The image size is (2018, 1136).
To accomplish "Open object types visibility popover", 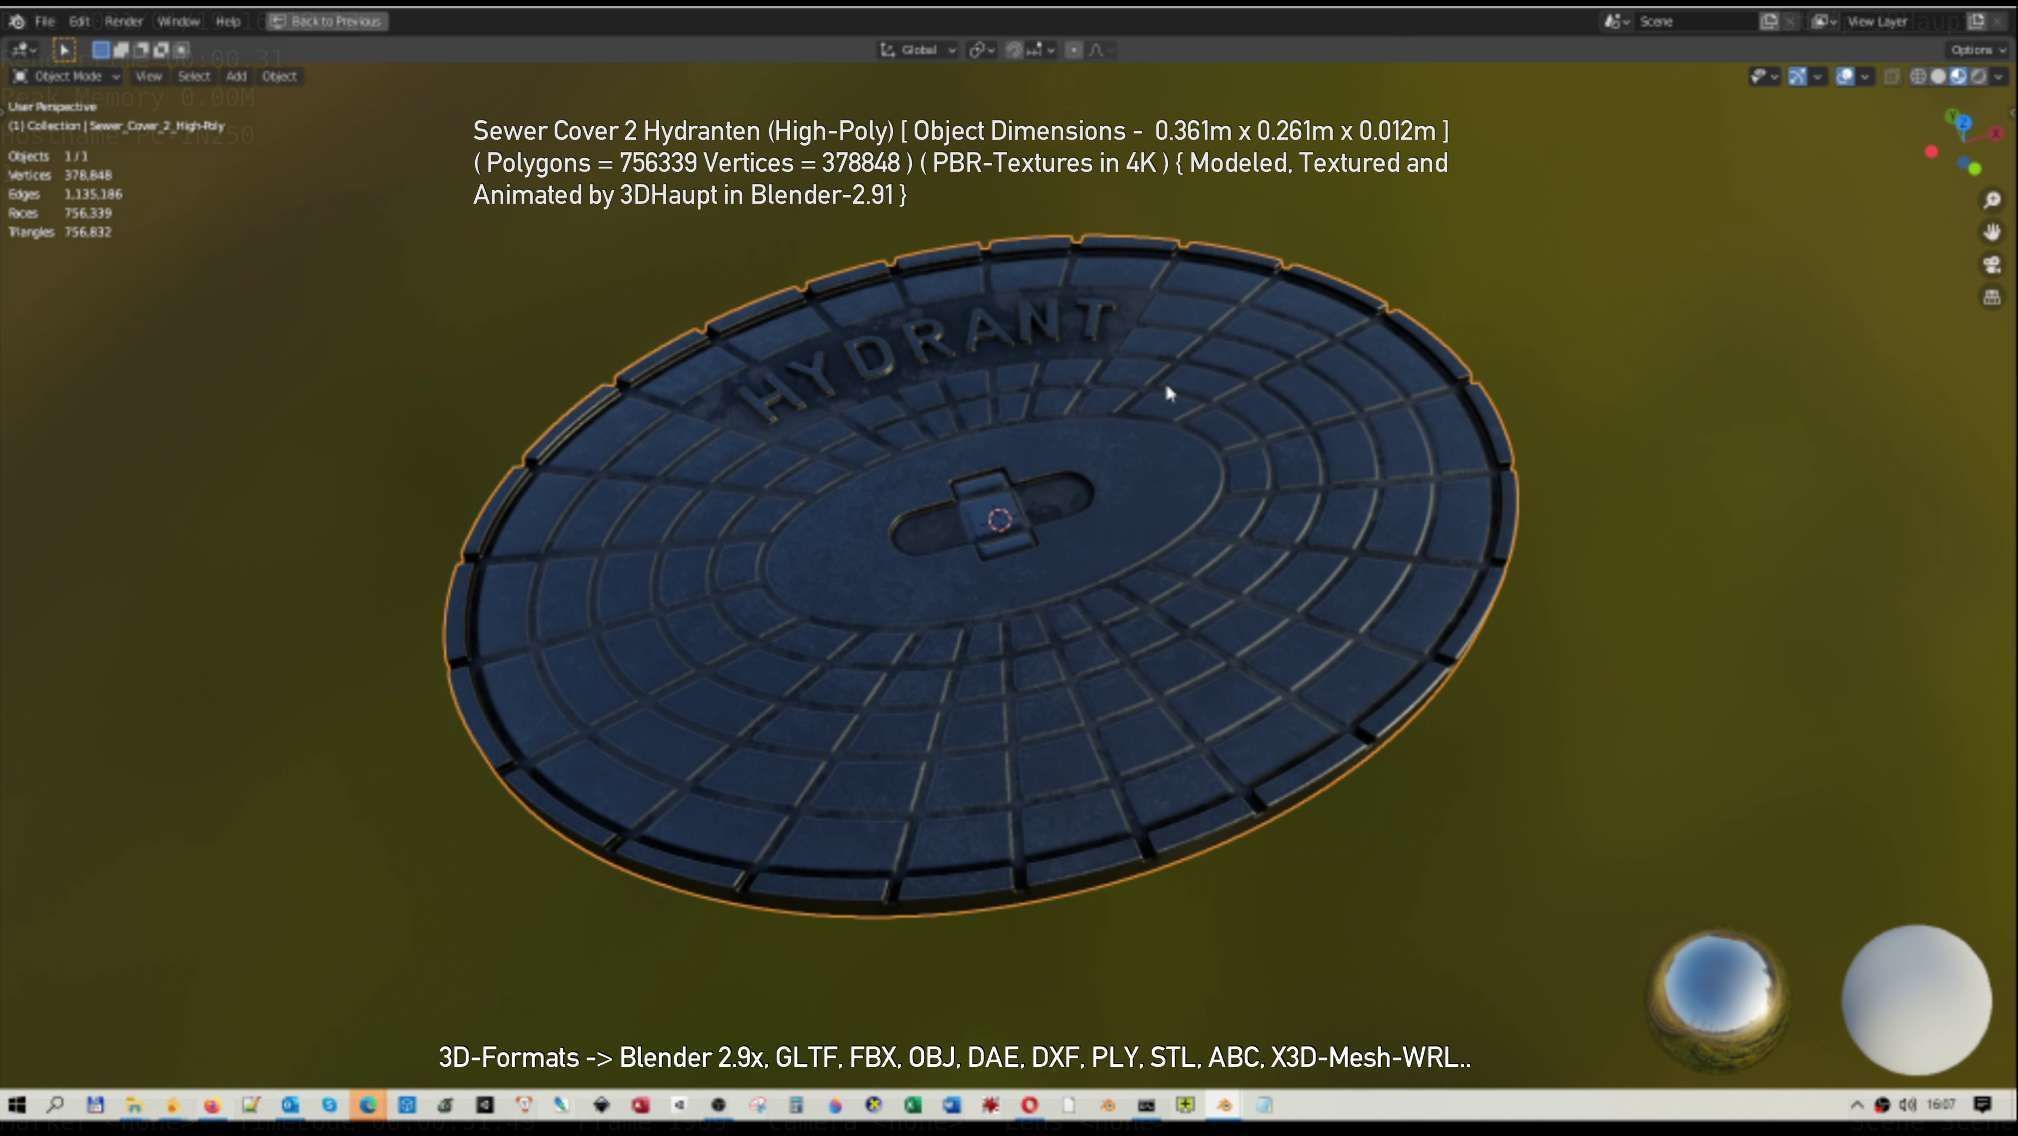I will tap(1763, 76).
